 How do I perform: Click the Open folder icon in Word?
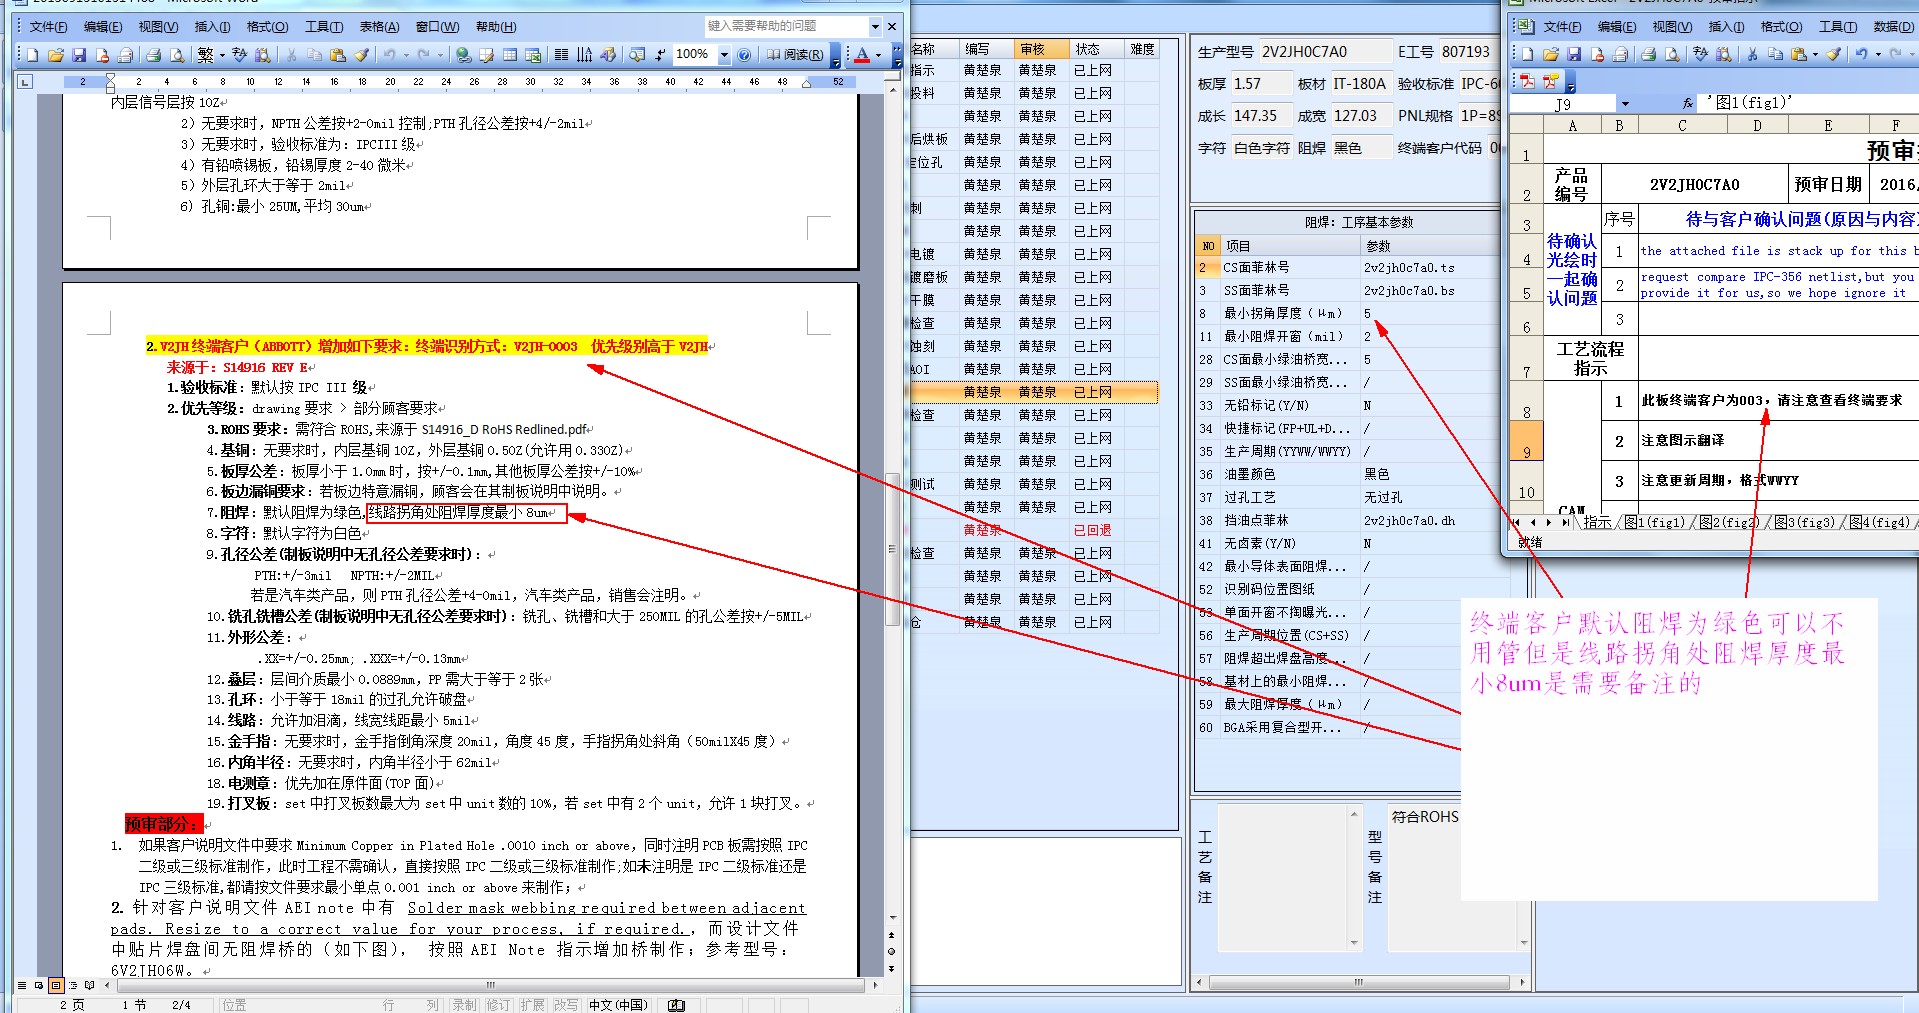pyautogui.click(x=55, y=55)
